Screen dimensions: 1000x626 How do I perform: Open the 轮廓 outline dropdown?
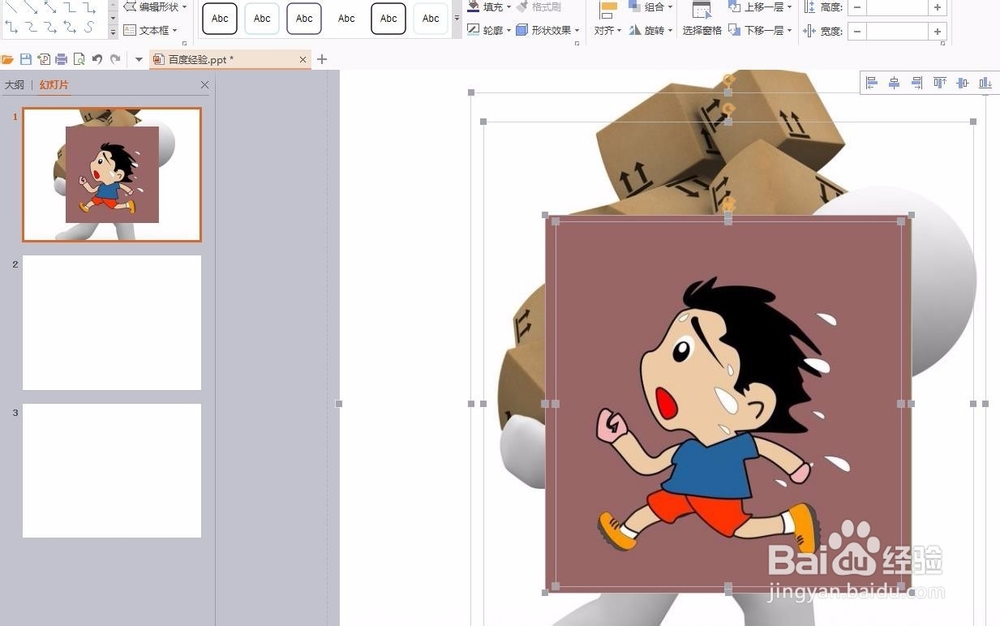[489, 30]
